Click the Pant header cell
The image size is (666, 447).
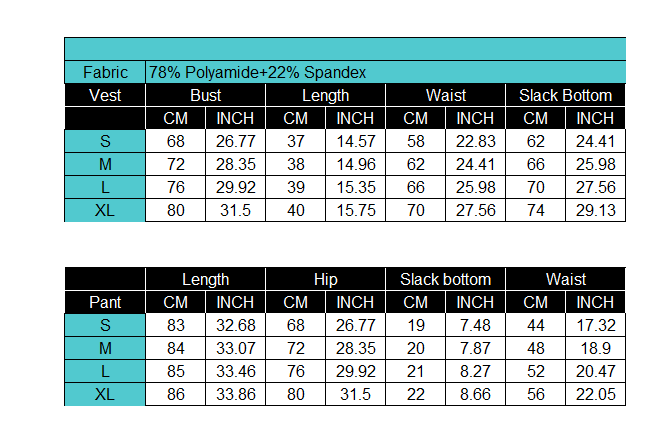[105, 302]
